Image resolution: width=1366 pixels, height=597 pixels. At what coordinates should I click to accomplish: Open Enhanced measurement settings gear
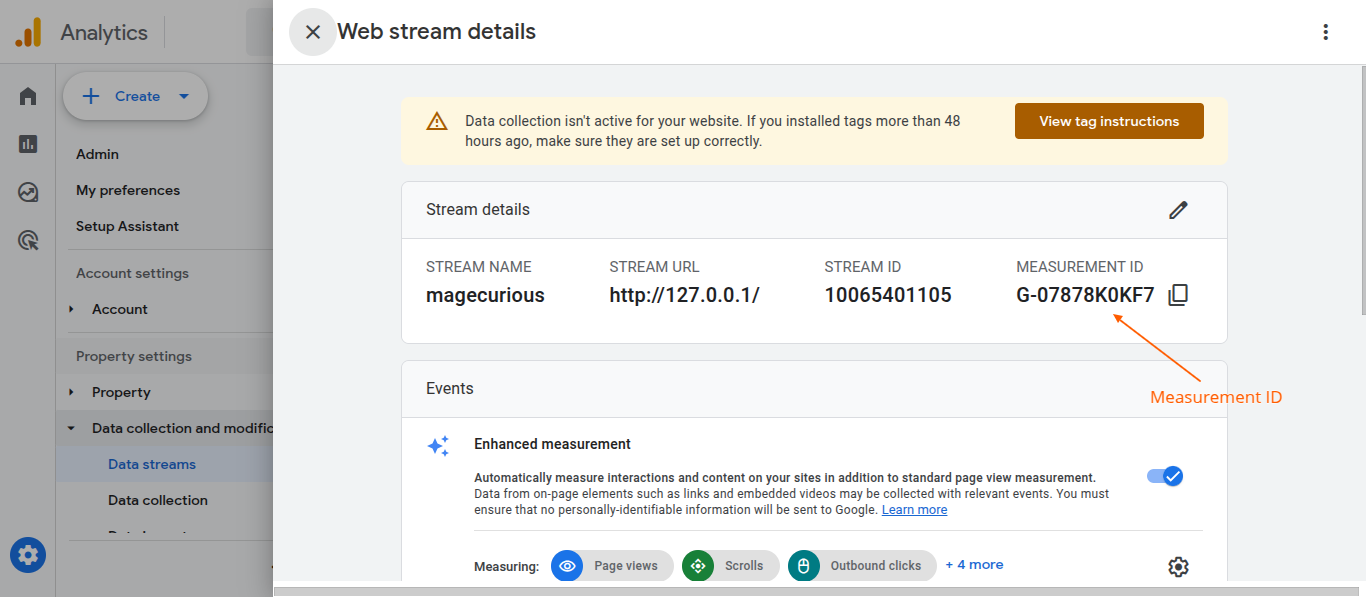1178,566
